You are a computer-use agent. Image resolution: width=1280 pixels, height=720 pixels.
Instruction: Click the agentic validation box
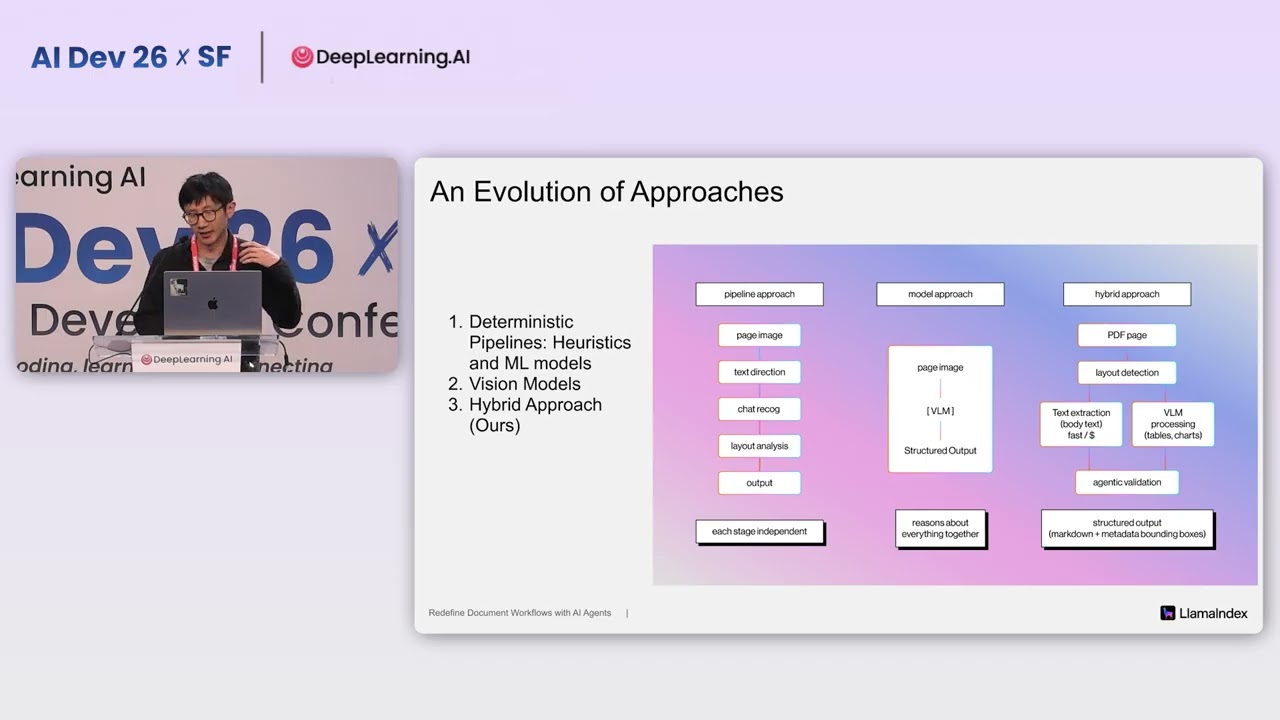tap(1127, 482)
